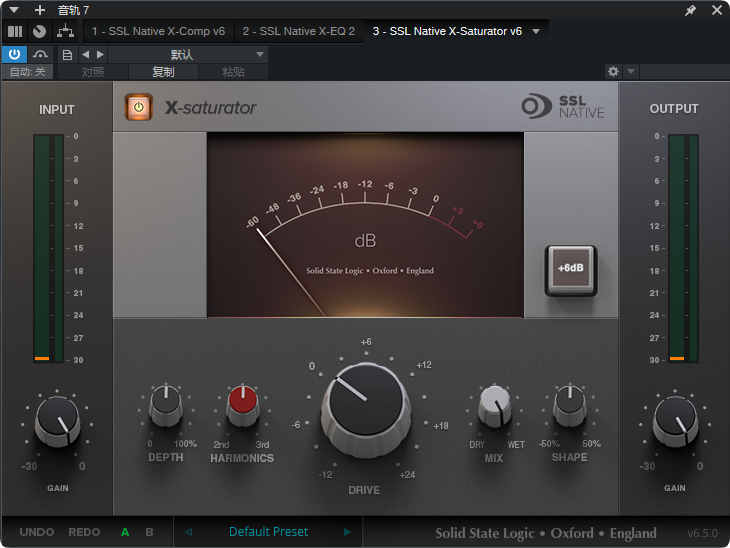The height and width of the screenshot is (548, 730).
Task: Click 粘贴 paste button
Action: (233, 72)
